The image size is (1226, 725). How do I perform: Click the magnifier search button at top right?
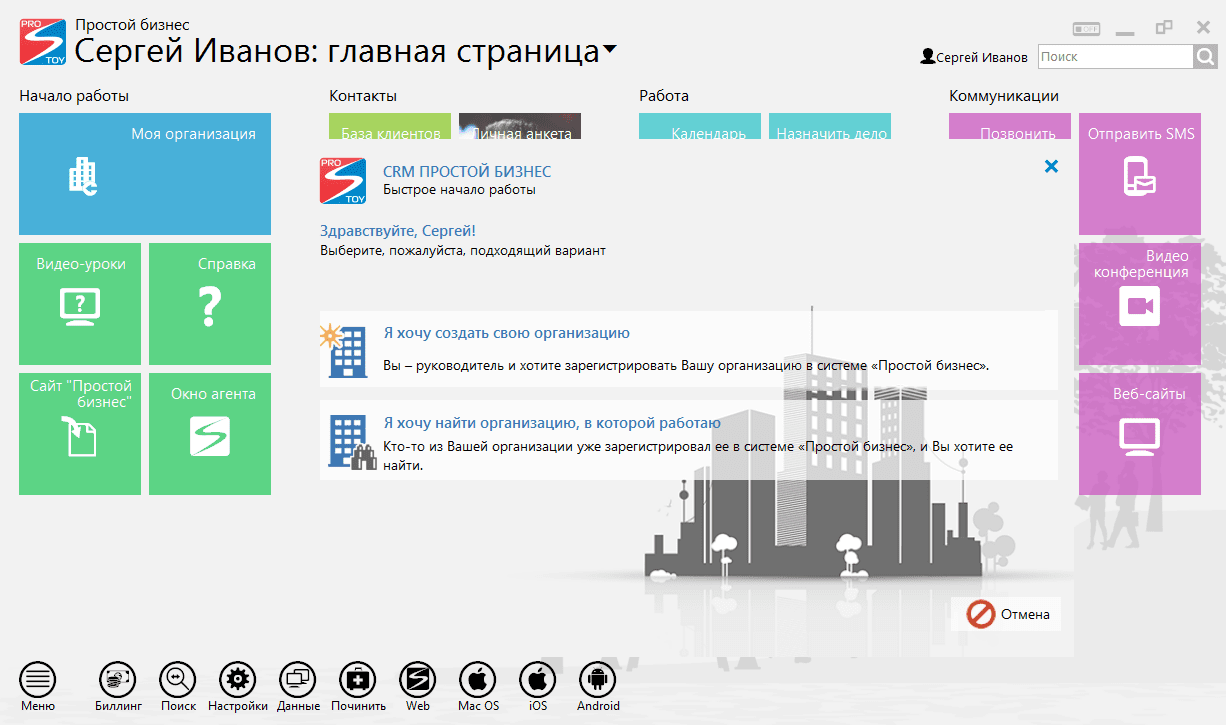[x=1205, y=57]
